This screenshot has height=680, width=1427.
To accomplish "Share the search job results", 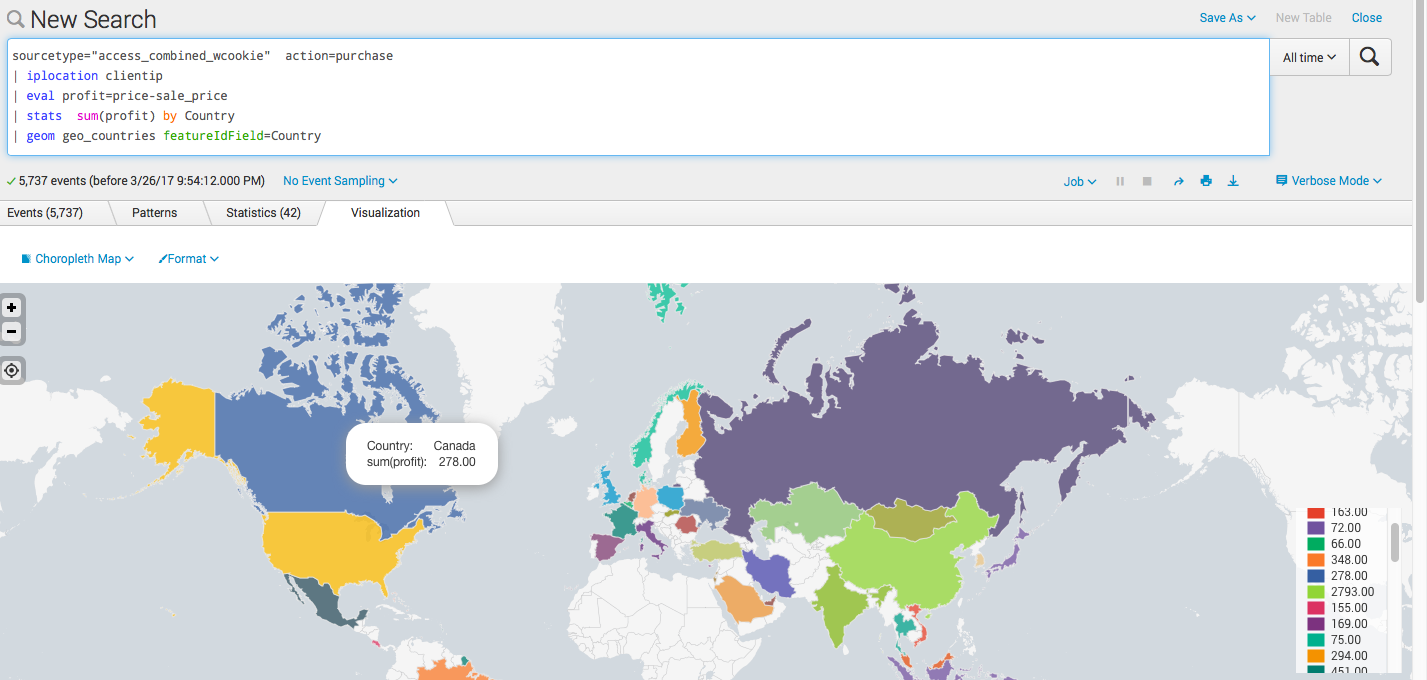I will click(x=1178, y=182).
